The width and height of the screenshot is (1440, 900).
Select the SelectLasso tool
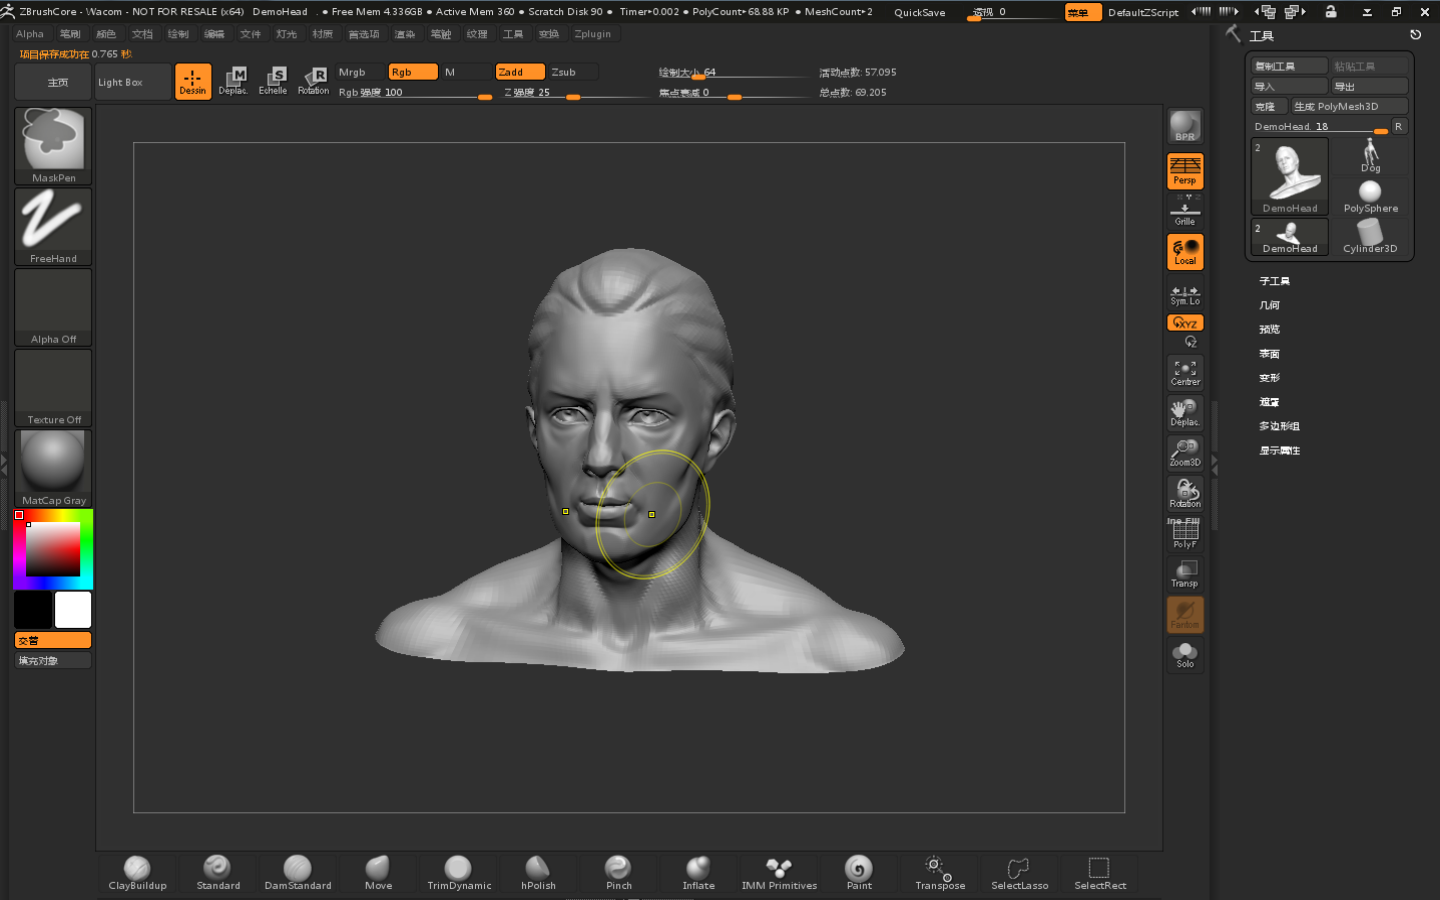(1019, 872)
